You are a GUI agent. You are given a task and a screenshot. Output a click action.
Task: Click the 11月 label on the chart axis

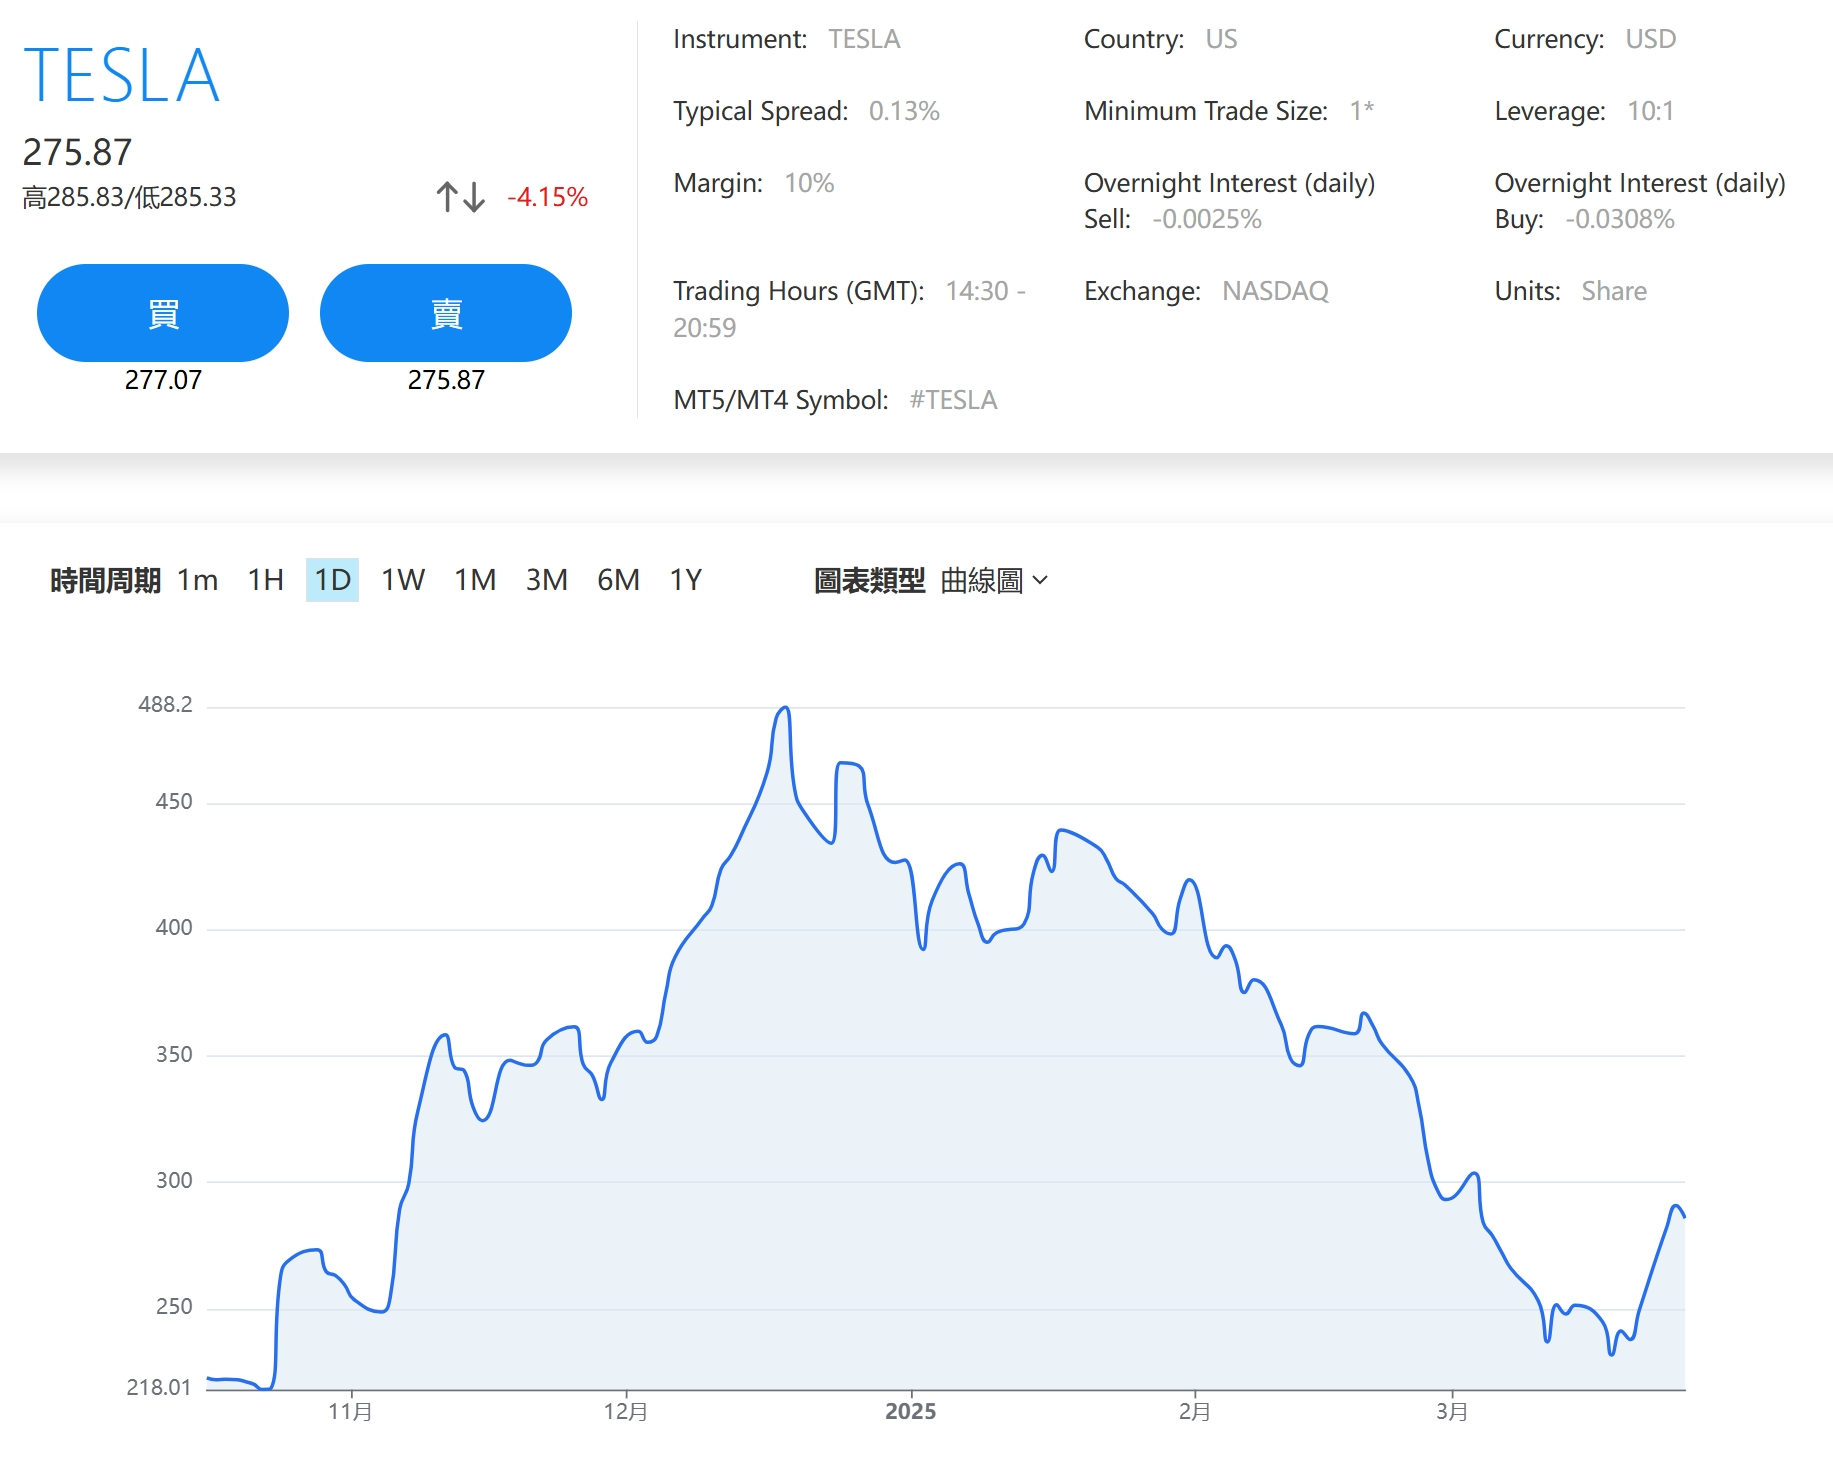(351, 1411)
